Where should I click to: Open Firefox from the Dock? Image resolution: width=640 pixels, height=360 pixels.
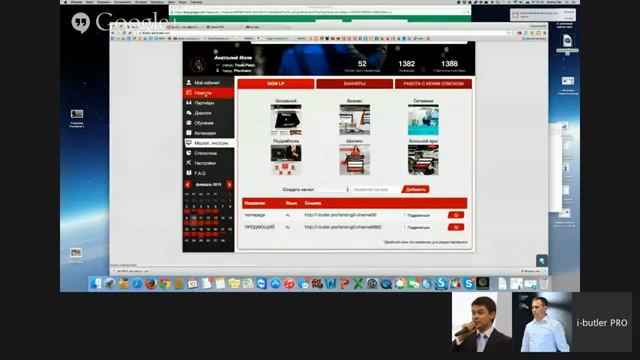[151, 283]
